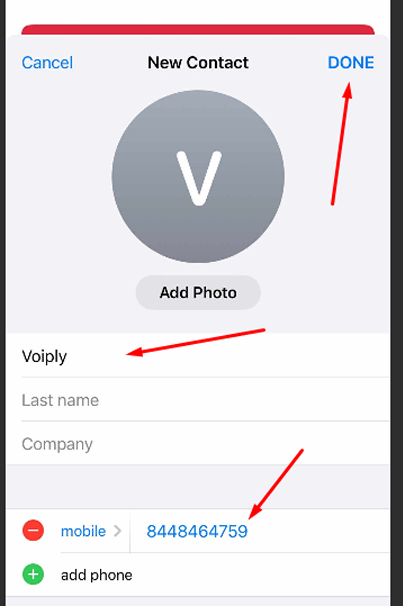Cancel the new contact creation

(47, 63)
